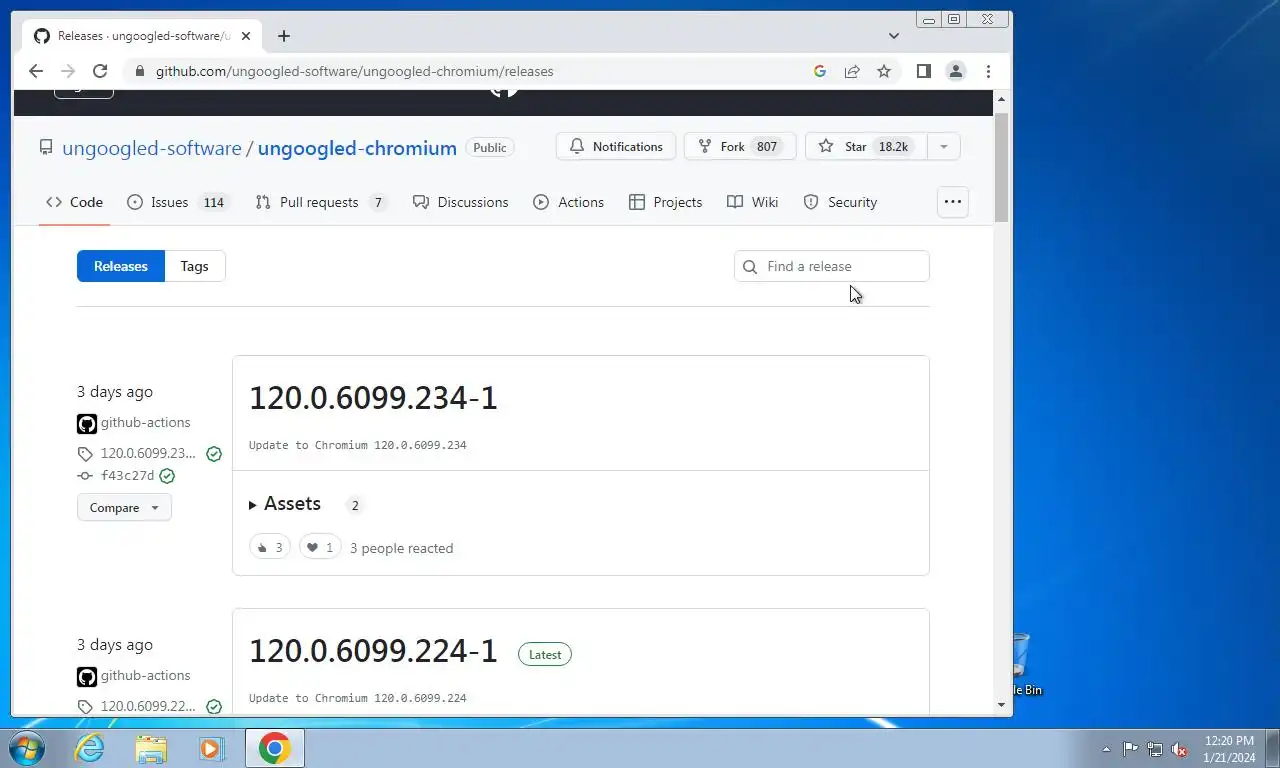Click the Notifications bell button
Viewport: 1280px width, 768px height.
(616, 146)
